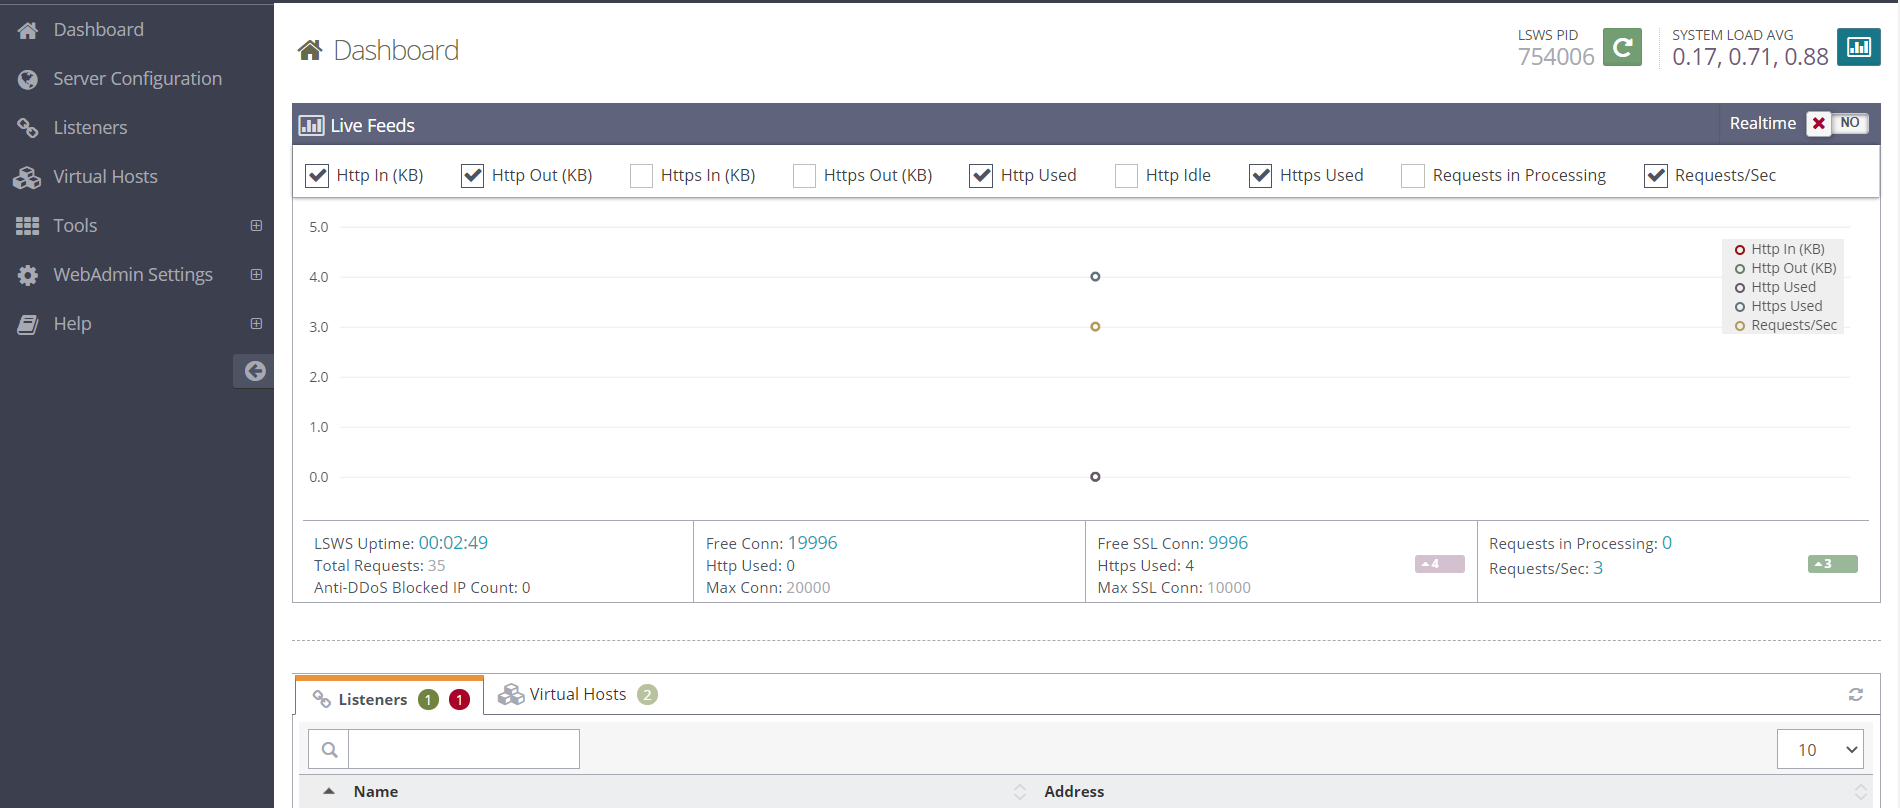This screenshot has height=808, width=1900.
Task: Click the Listeners chain icon in sidebar
Action: pos(28,128)
